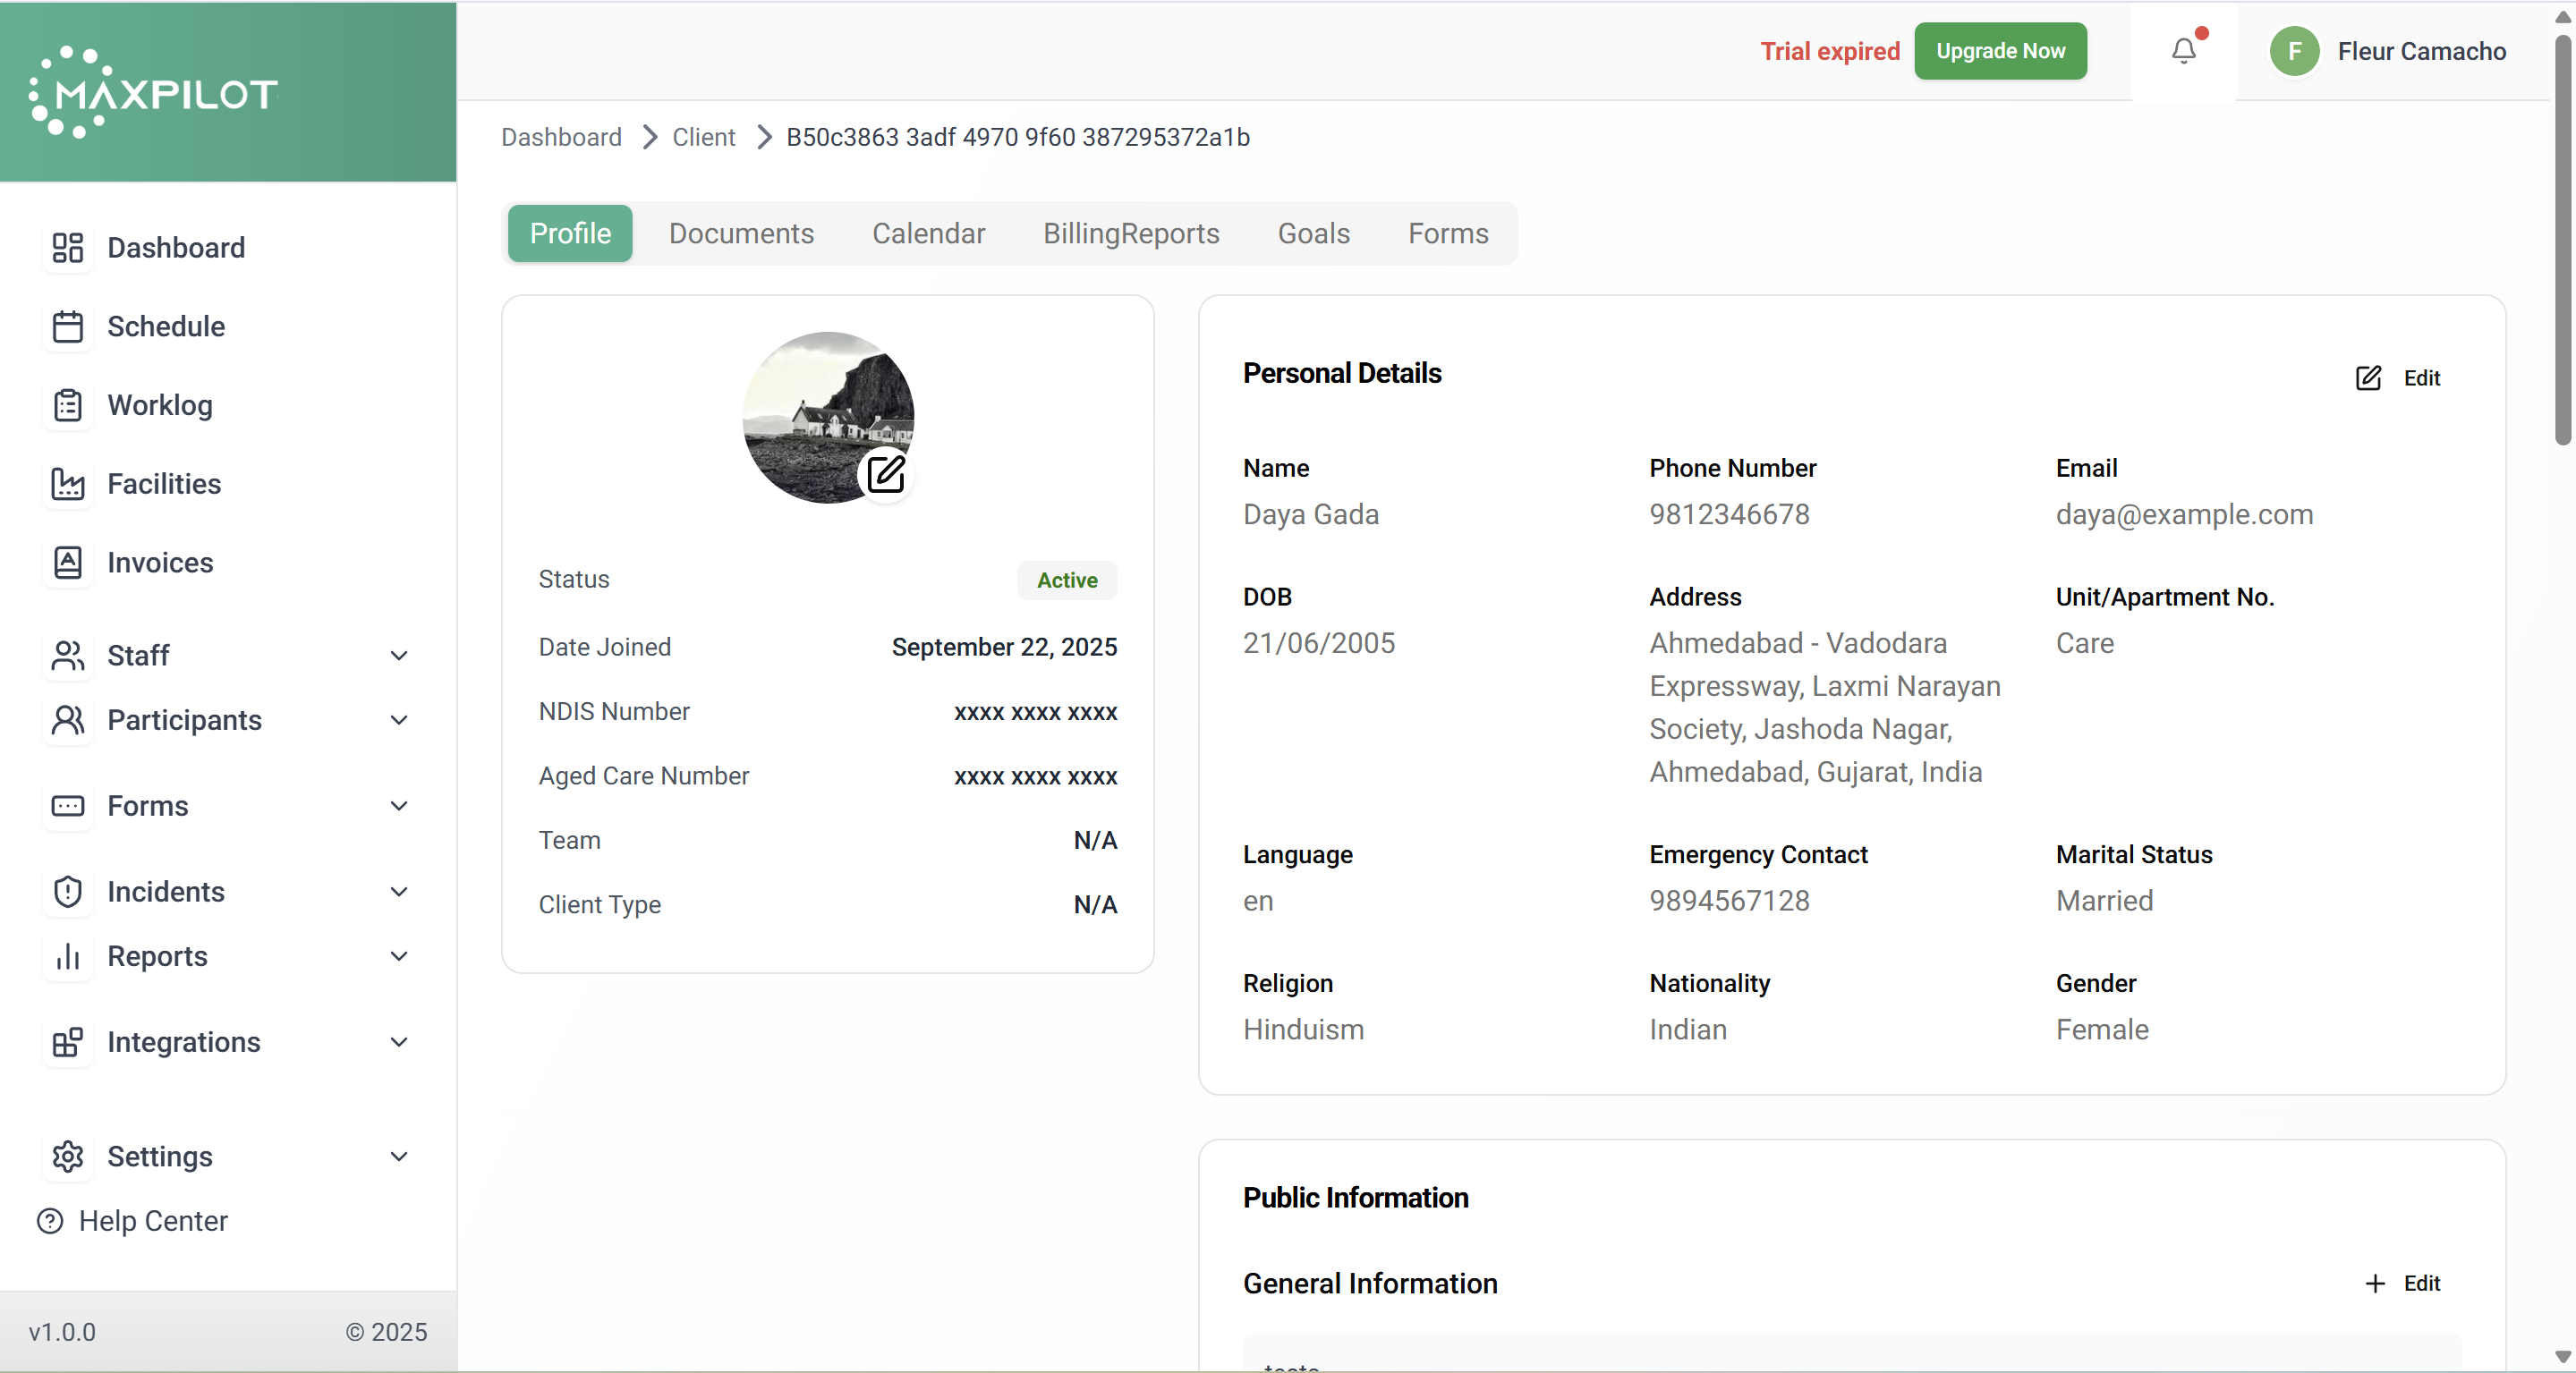
Task: Open Dashboard from the sidebar grid icon
Action: pyautogui.click(x=67, y=248)
